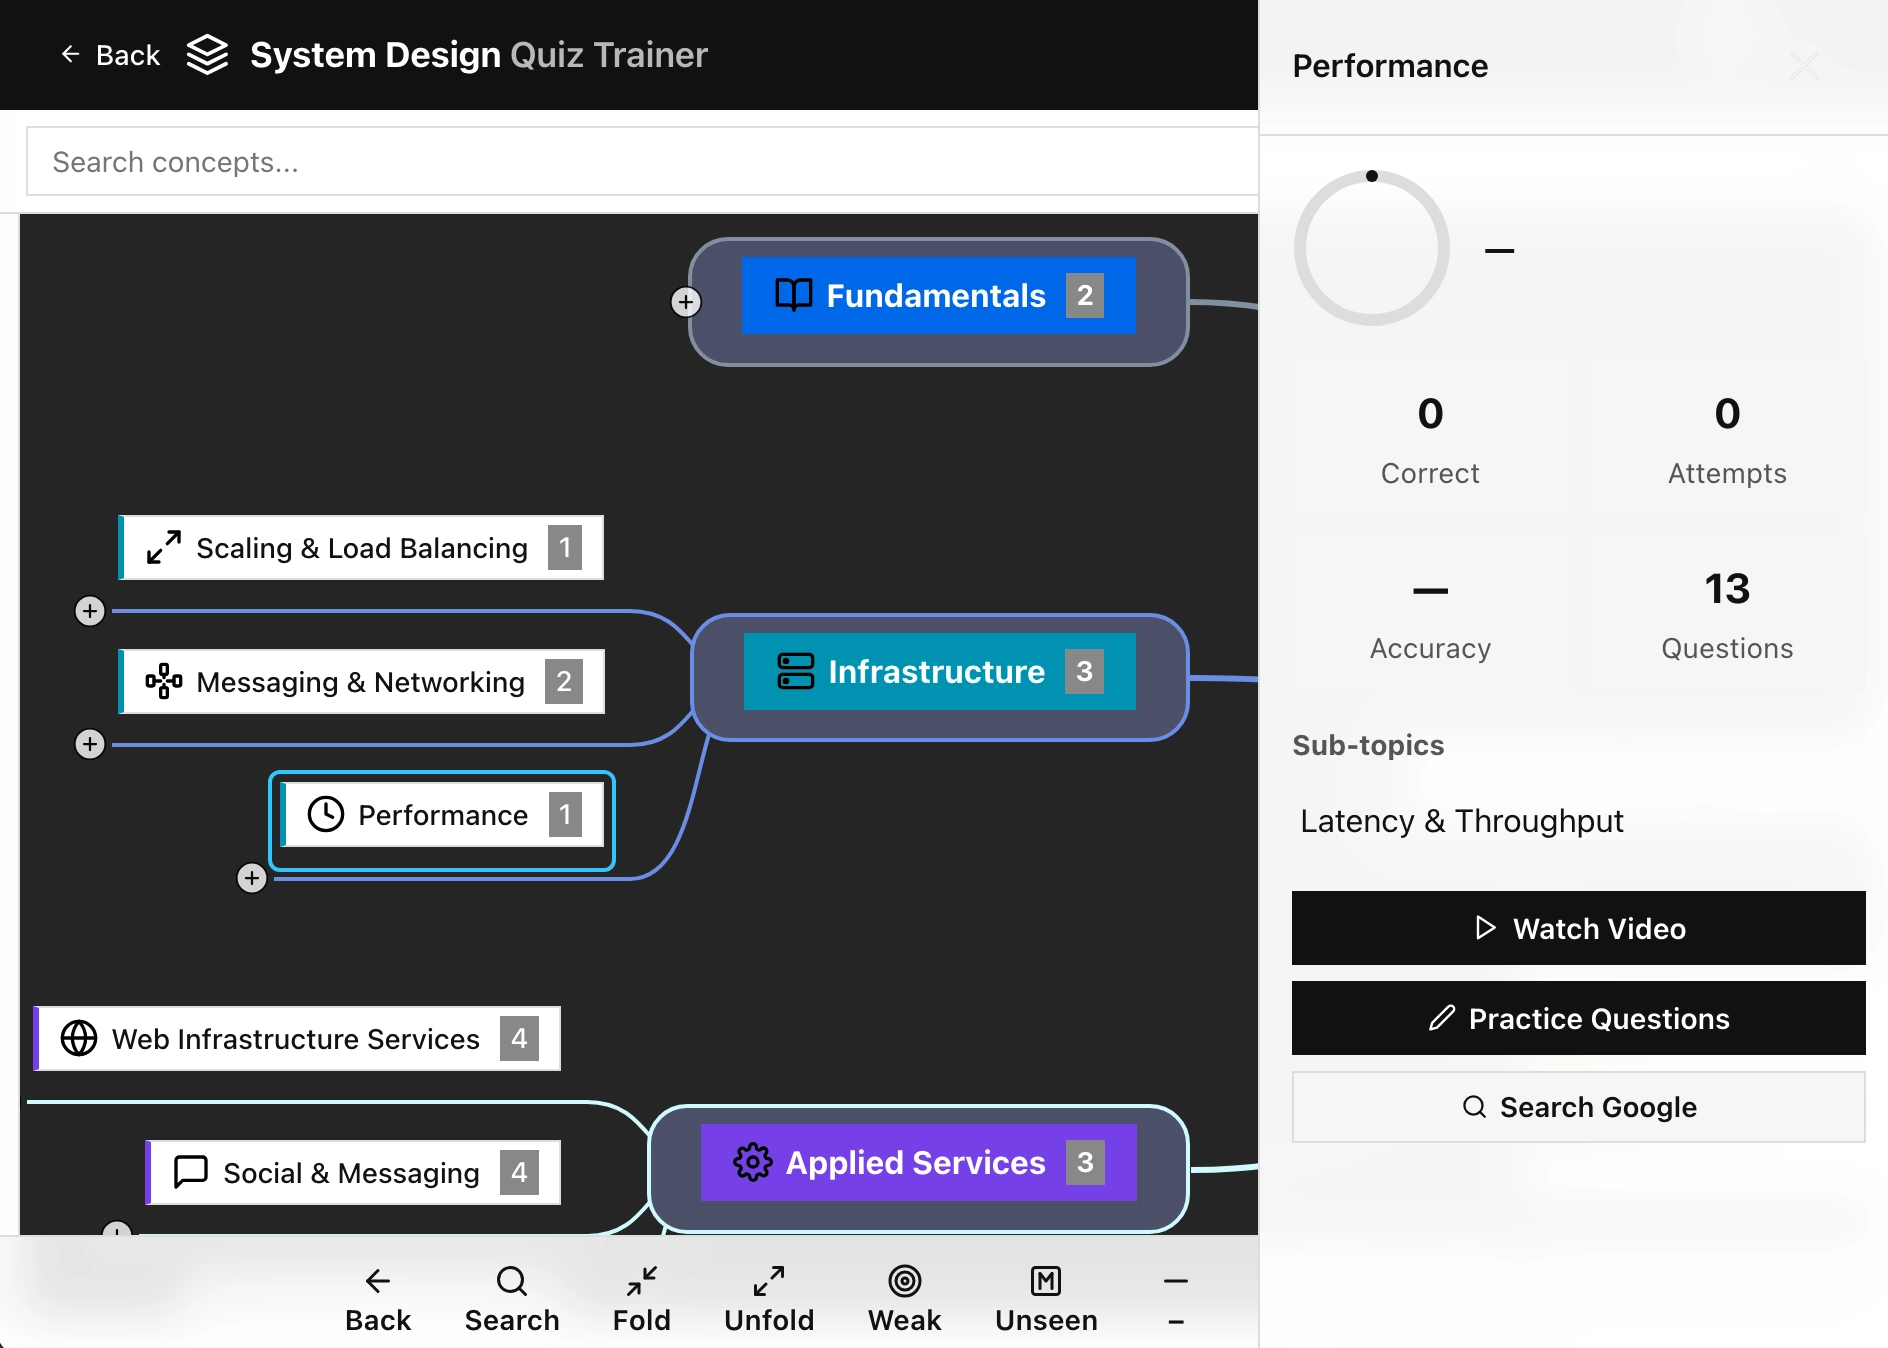Click the gear icon on Applied Services node
Image resolution: width=1888 pixels, height=1348 pixels.
click(x=751, y=1162)
